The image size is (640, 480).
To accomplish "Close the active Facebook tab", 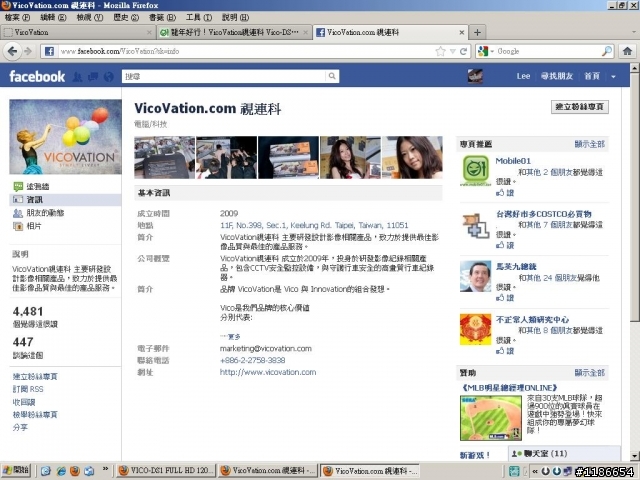I will pos(462,32).
